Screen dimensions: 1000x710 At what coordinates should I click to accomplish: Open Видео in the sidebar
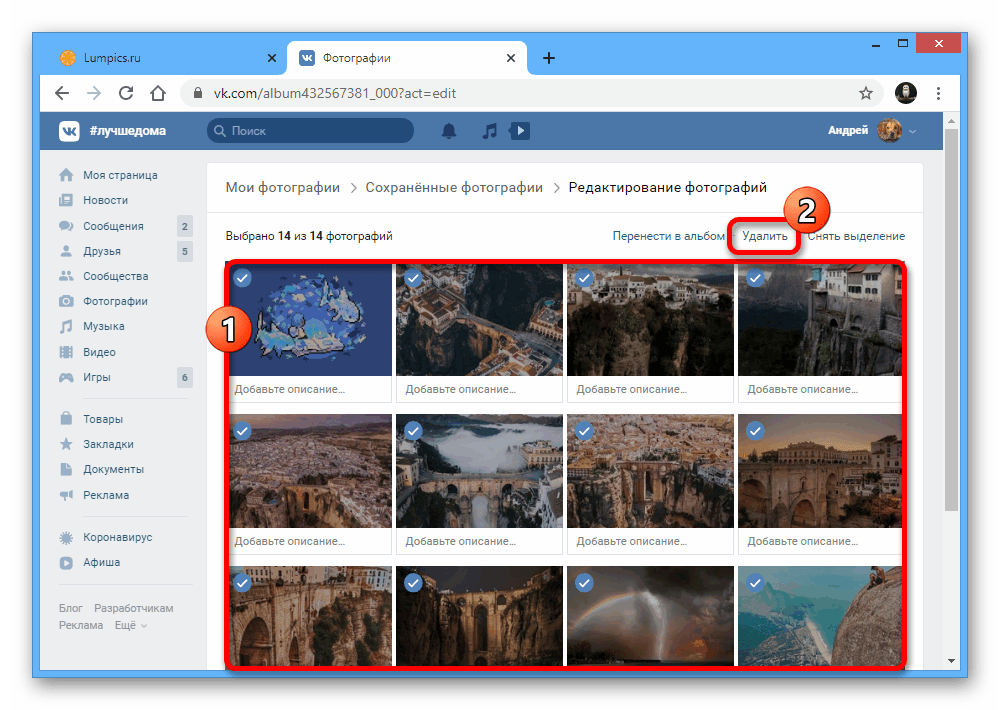coord(99,352)
